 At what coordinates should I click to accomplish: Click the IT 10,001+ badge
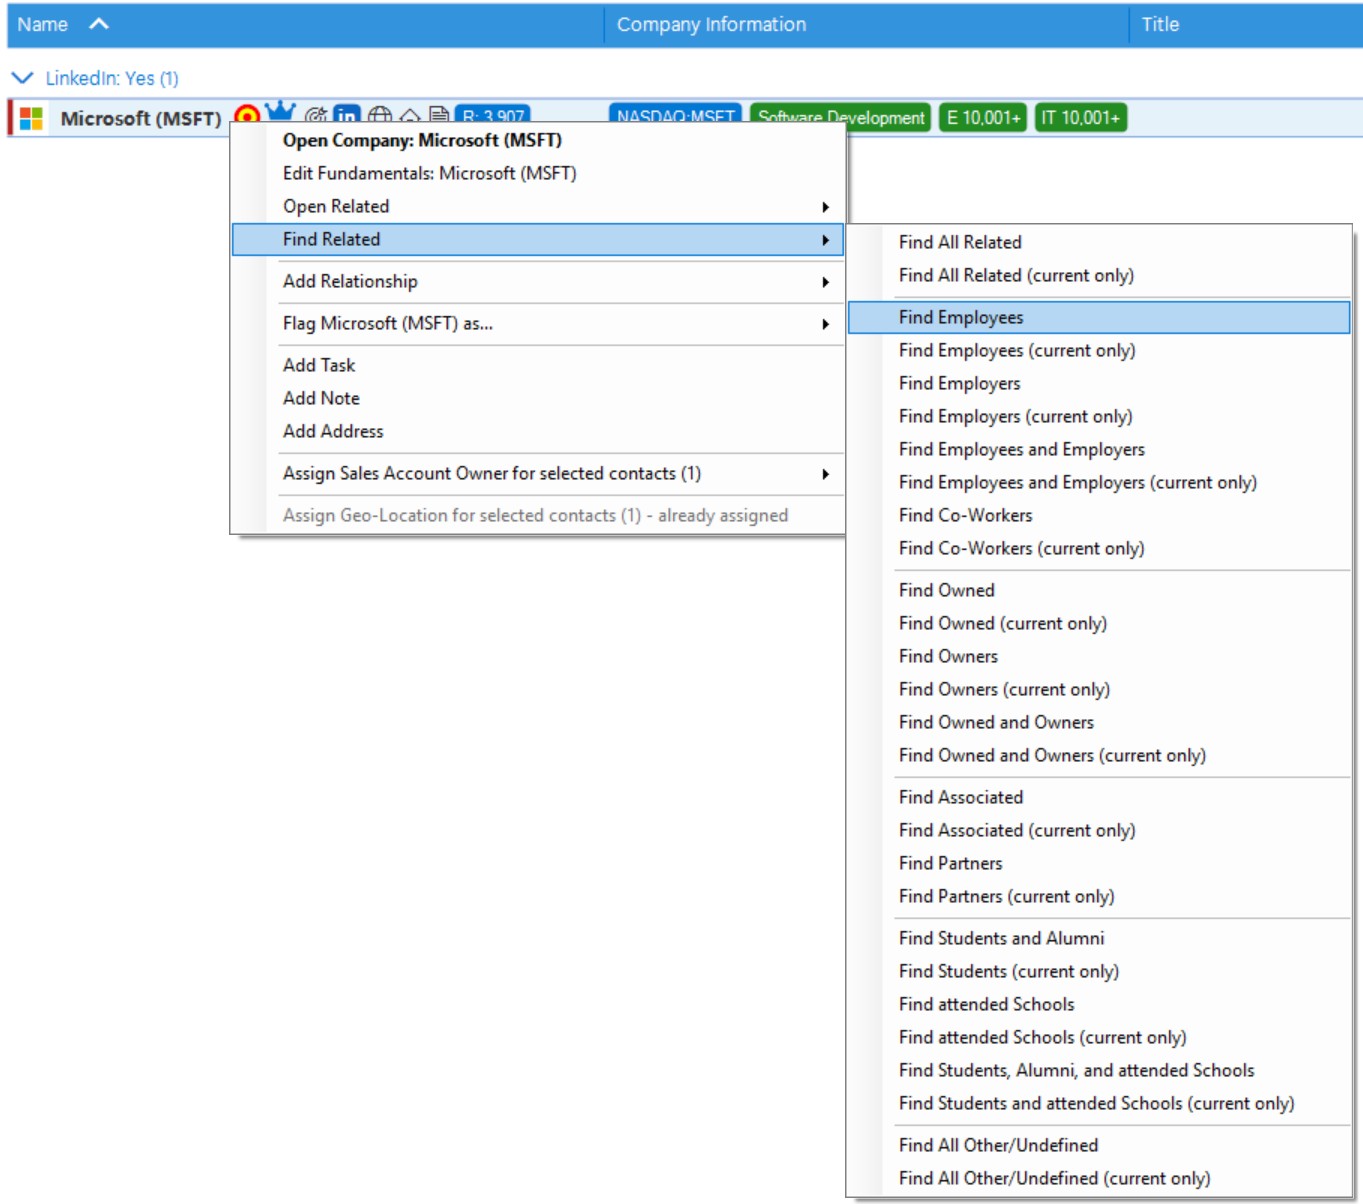tap(1080, 117)
